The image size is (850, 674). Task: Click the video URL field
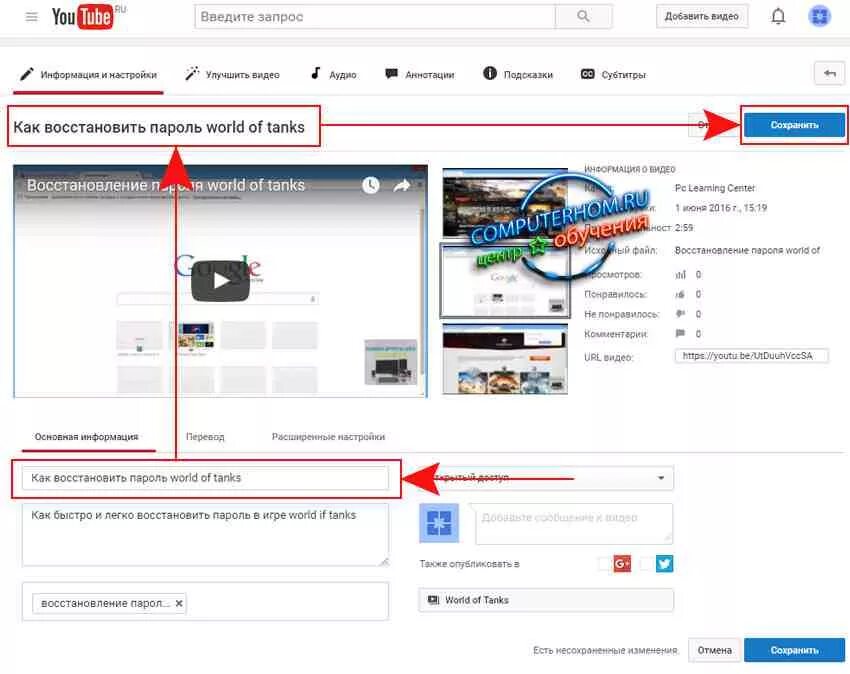coord(751,356)
